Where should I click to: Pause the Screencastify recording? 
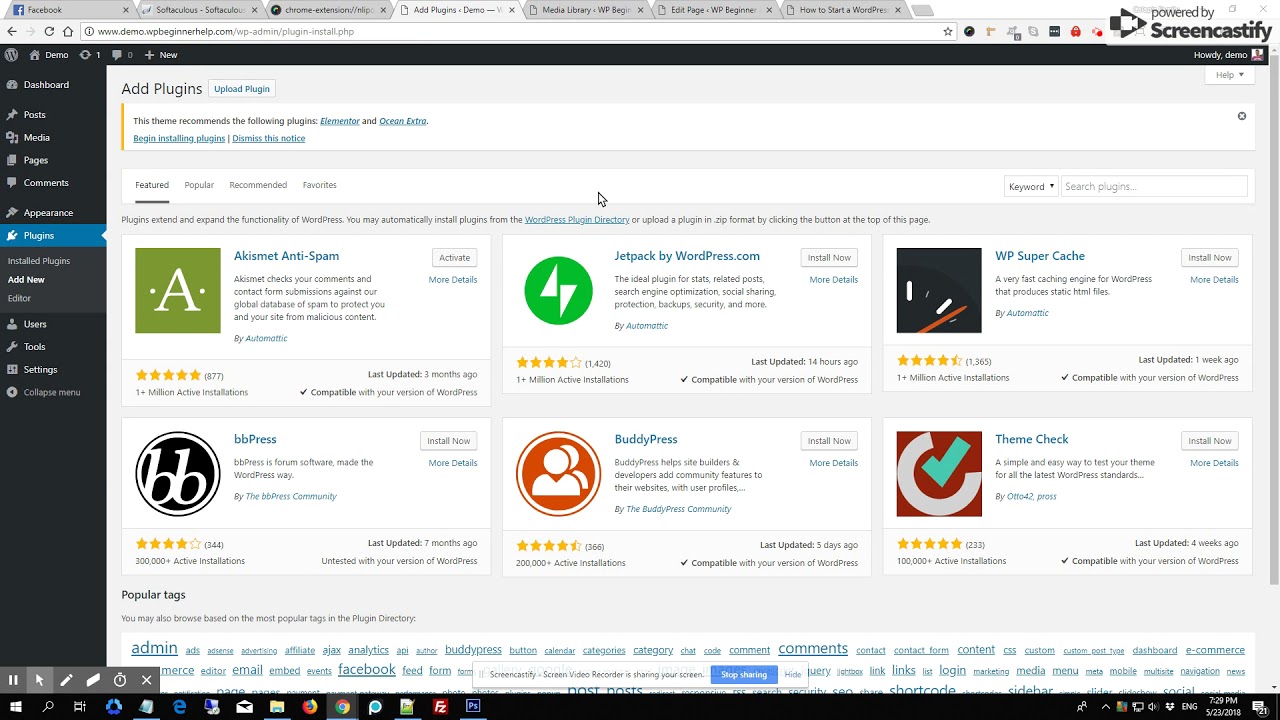(13, 680)
